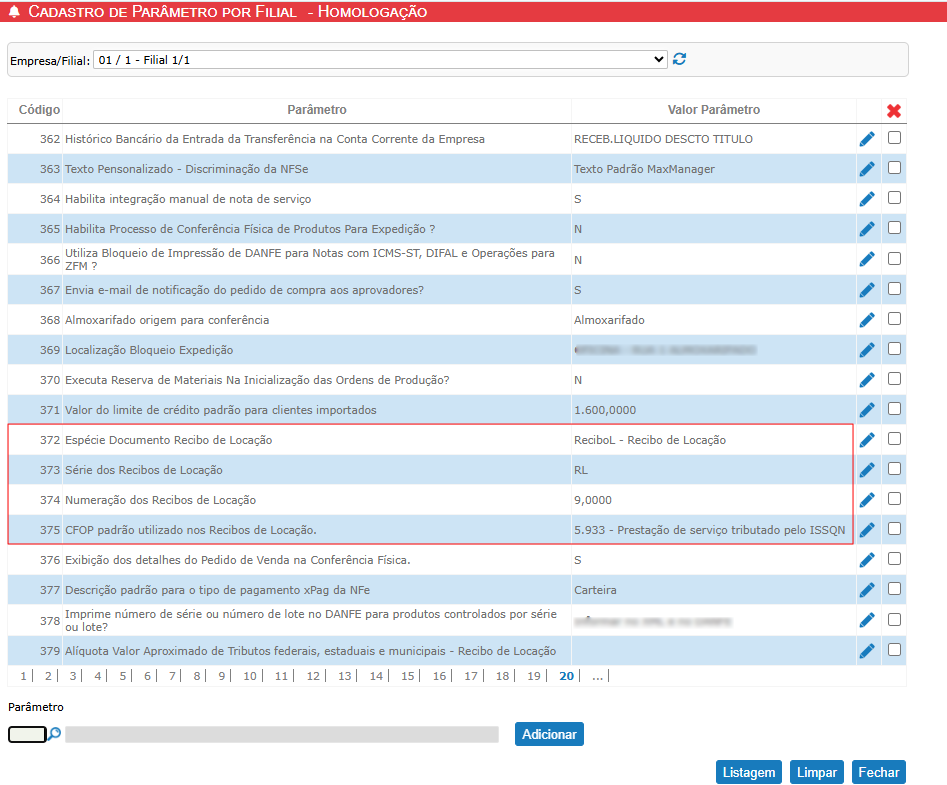947x785 pixels.
Task: Edit parameter 377 xPag da NFe
Action: point(867,590)
